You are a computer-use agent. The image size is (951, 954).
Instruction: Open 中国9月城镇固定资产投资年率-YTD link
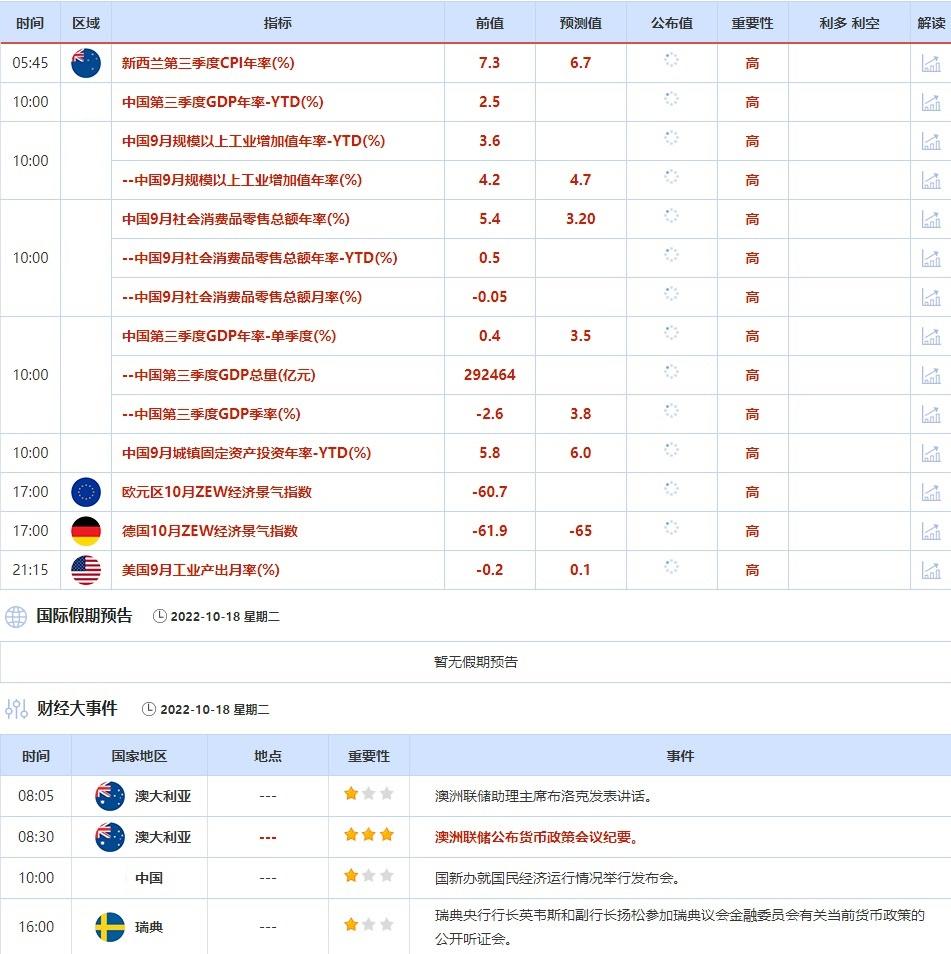click(246, 453)
